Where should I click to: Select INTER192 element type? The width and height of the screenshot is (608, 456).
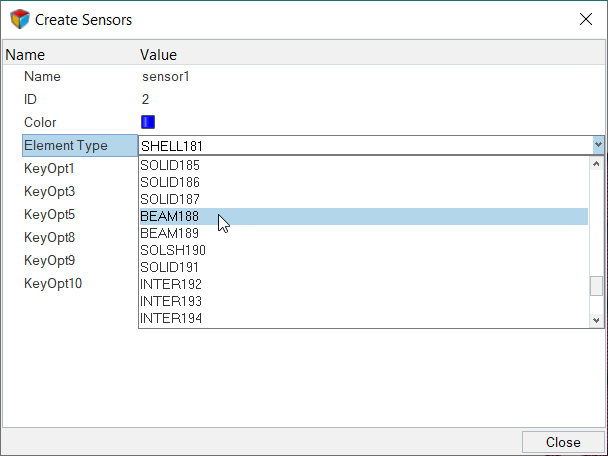(171, 284)
